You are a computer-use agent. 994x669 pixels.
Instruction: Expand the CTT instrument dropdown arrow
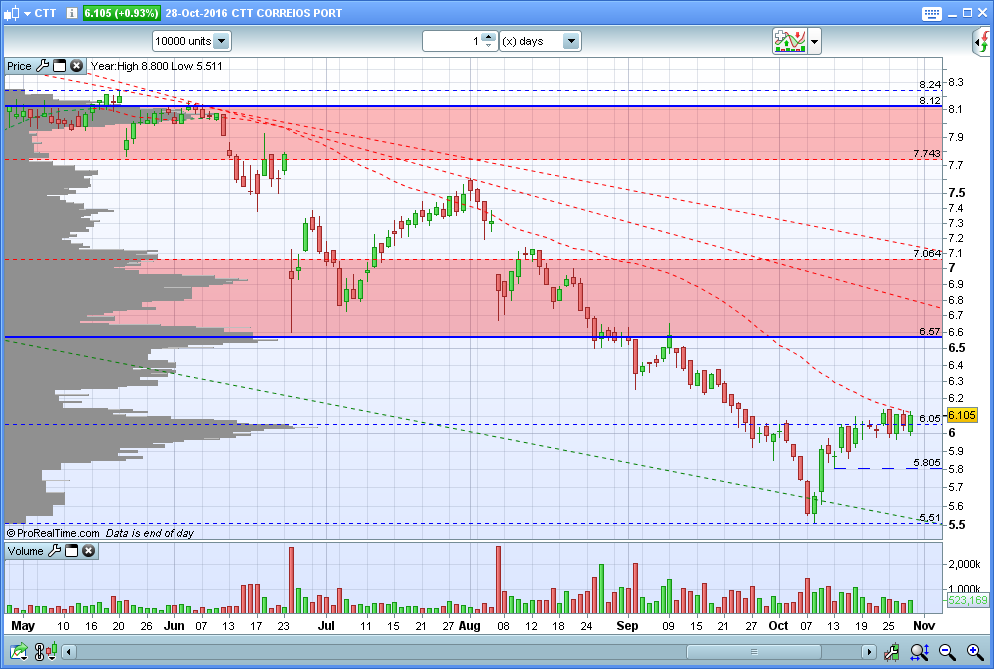pos(27,13)
